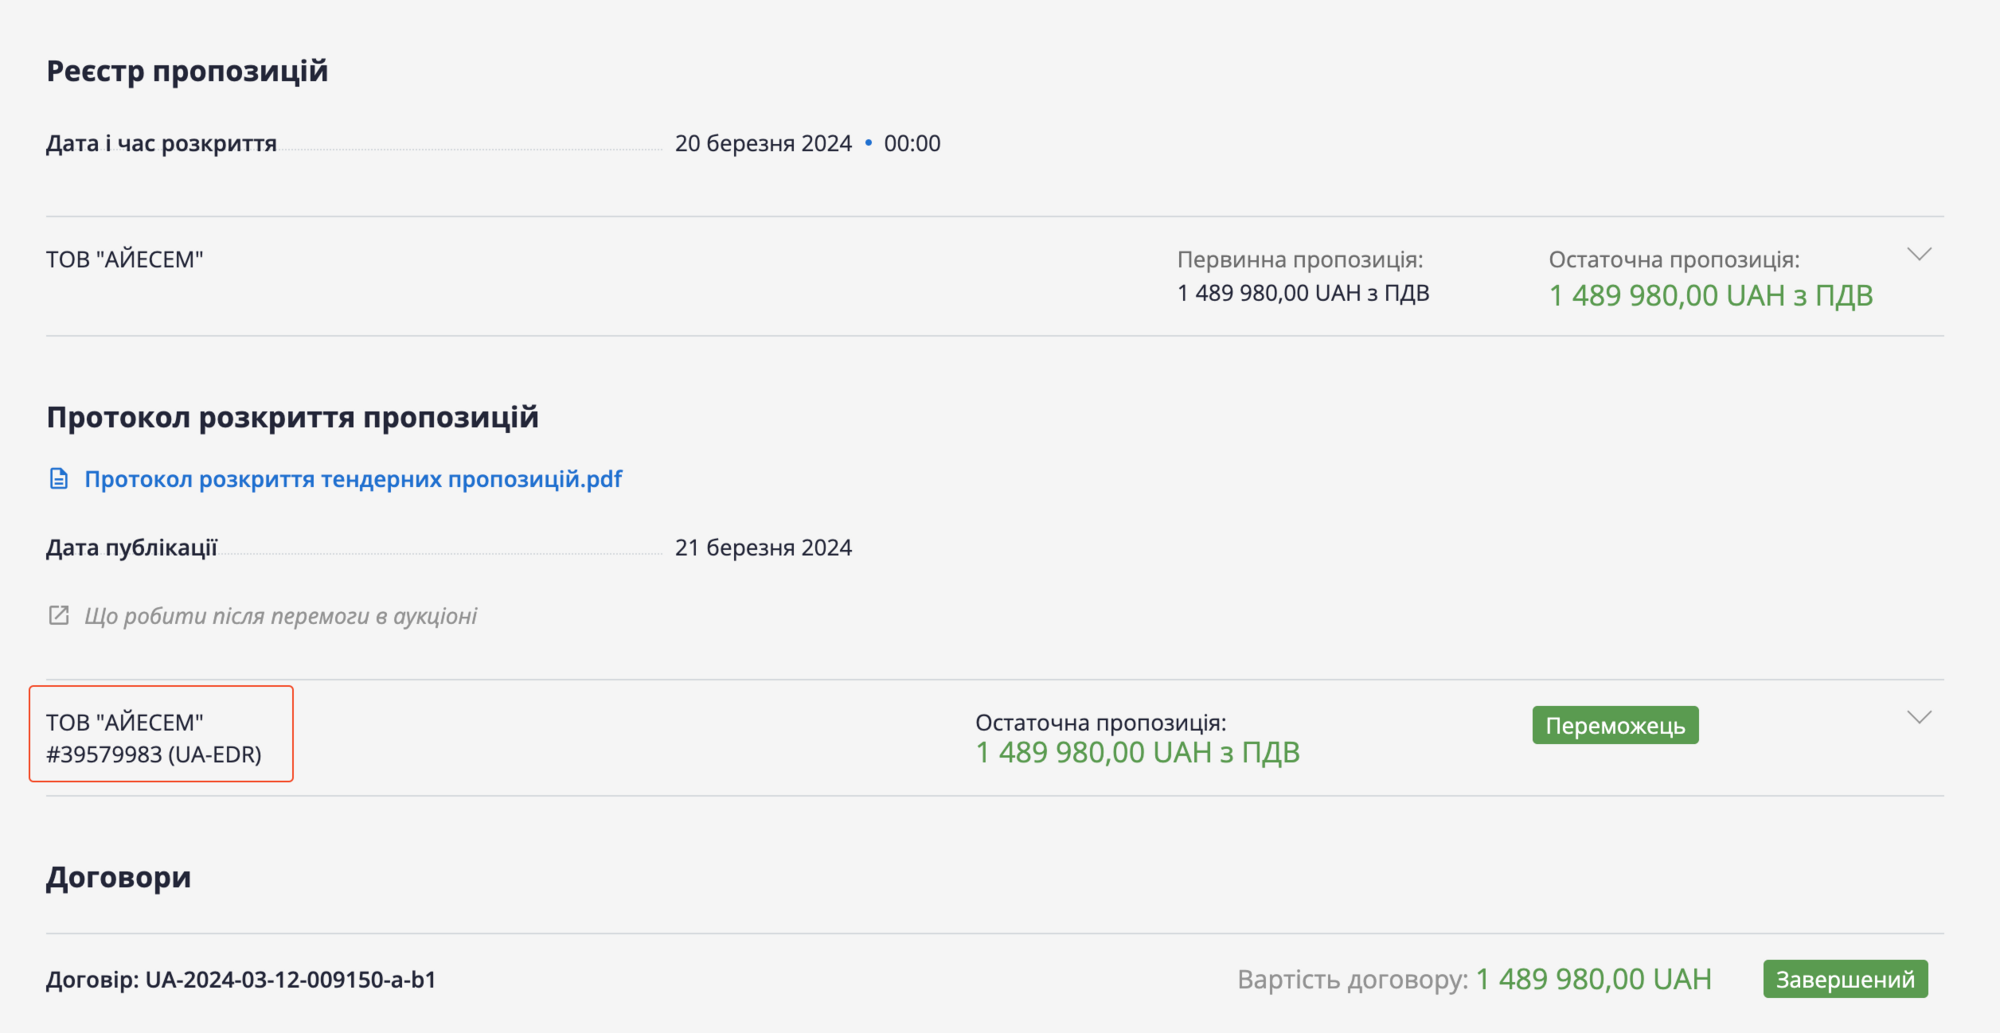Select contract Договір: UA-2024-03-12-009150-a-b1
Image resolution: width=2000 pixels, height=1033 pixels.
coord(241,980)
